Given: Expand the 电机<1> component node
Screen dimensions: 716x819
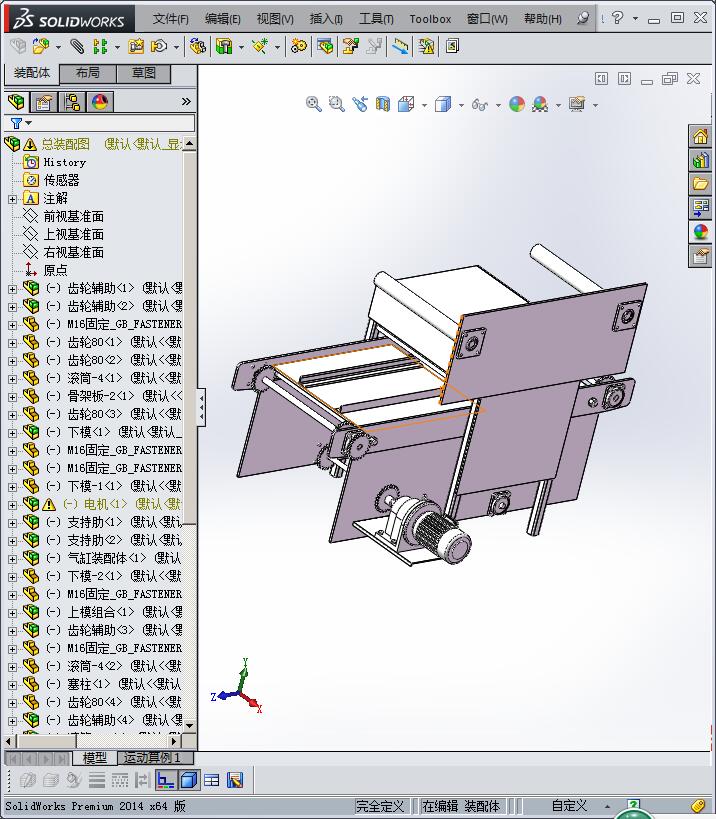Looking at the screenshot, I should pos(13,505).
